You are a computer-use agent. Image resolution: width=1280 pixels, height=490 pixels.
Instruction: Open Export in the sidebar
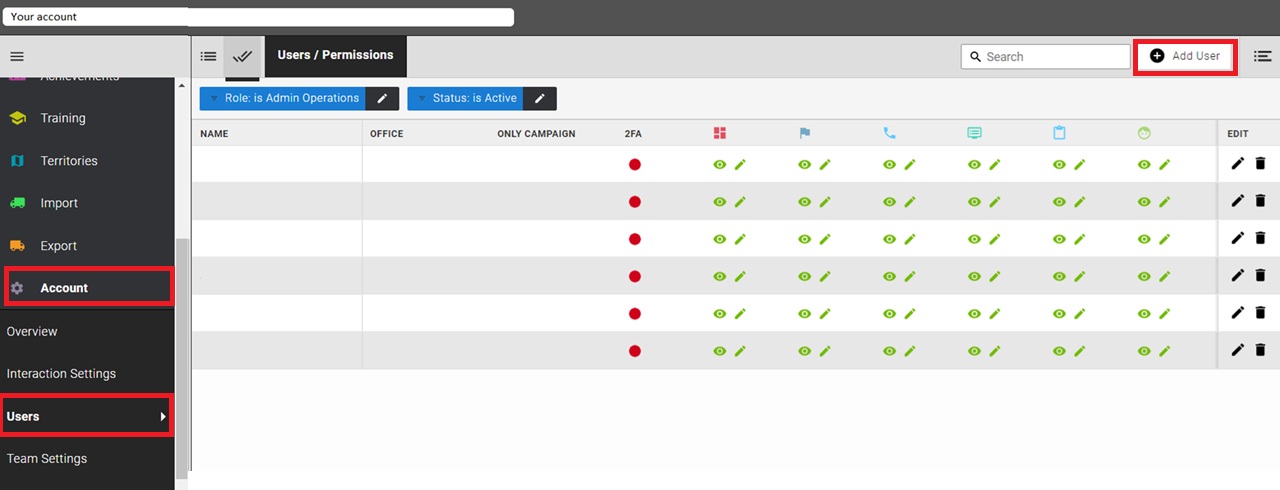[59, 246]
